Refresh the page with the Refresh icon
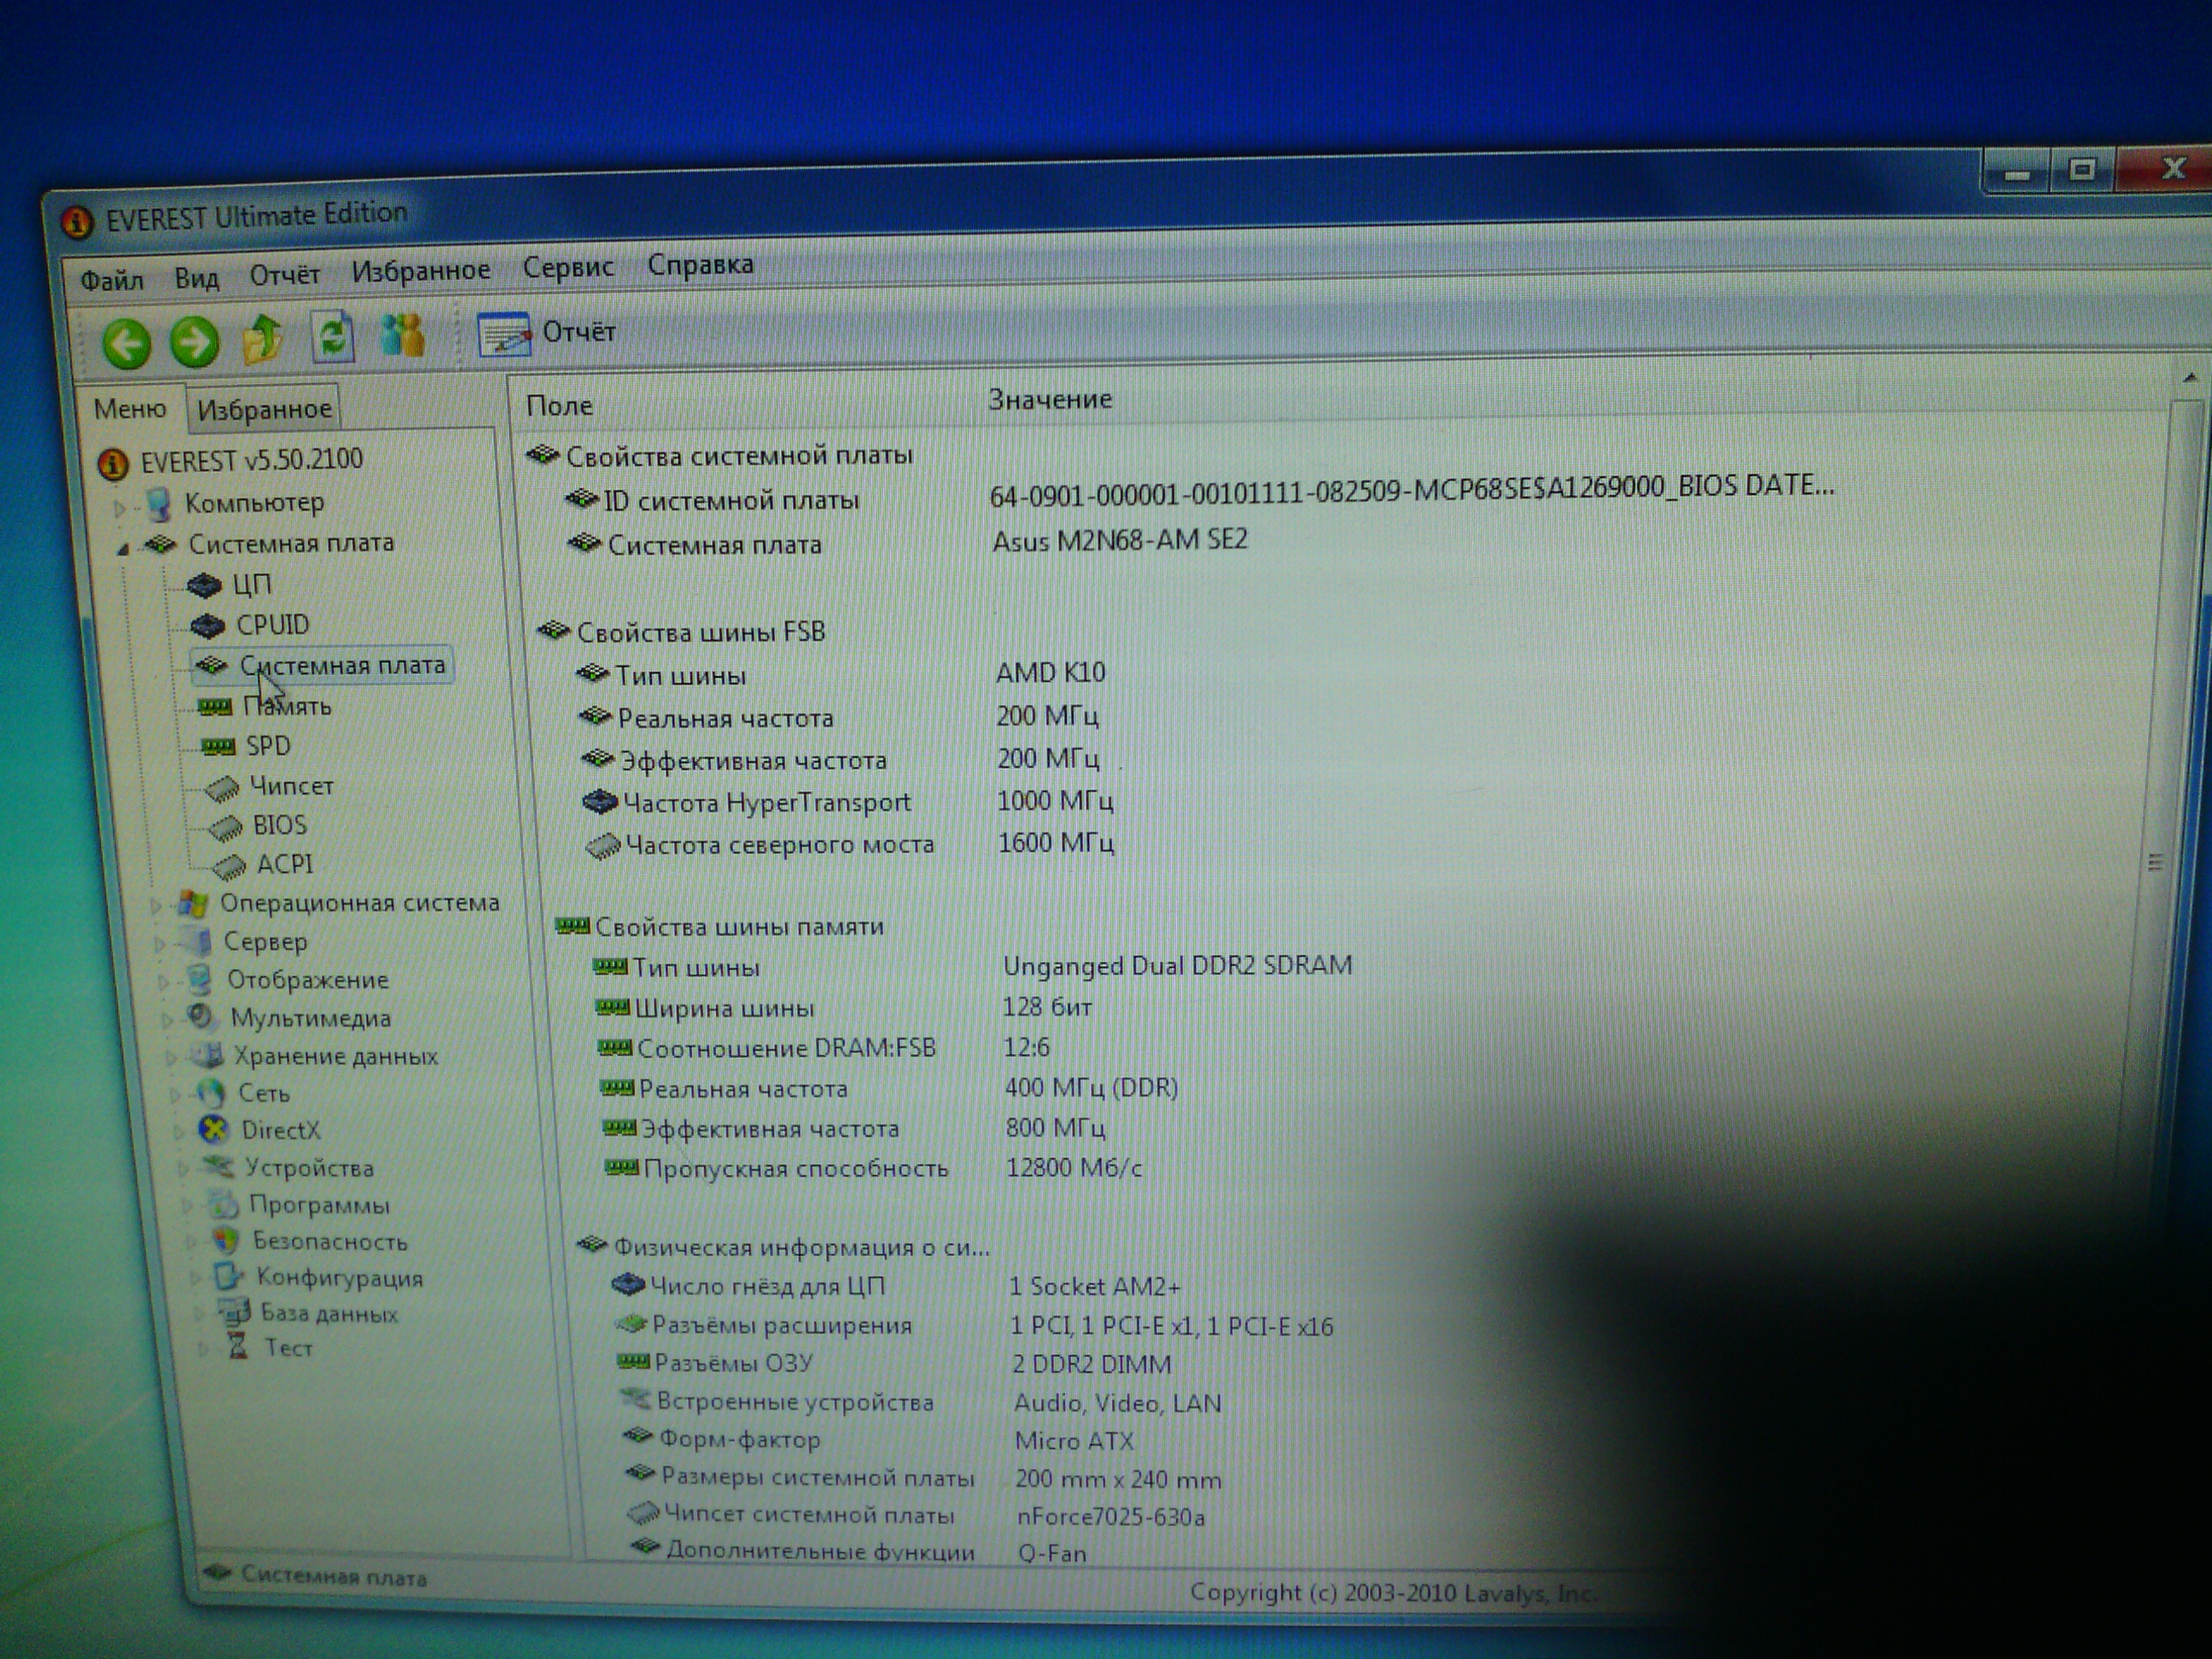The image size is (2212, 1659). 332,336
